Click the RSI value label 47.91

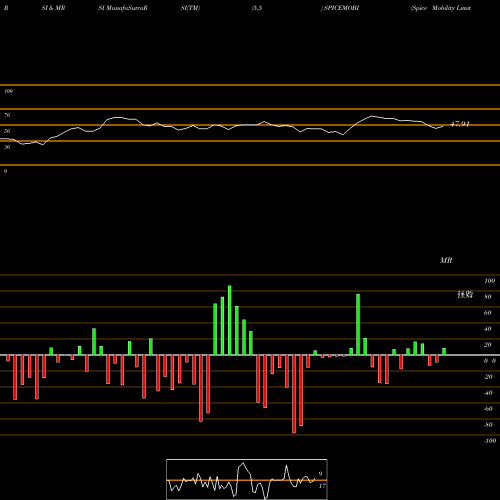460,124
